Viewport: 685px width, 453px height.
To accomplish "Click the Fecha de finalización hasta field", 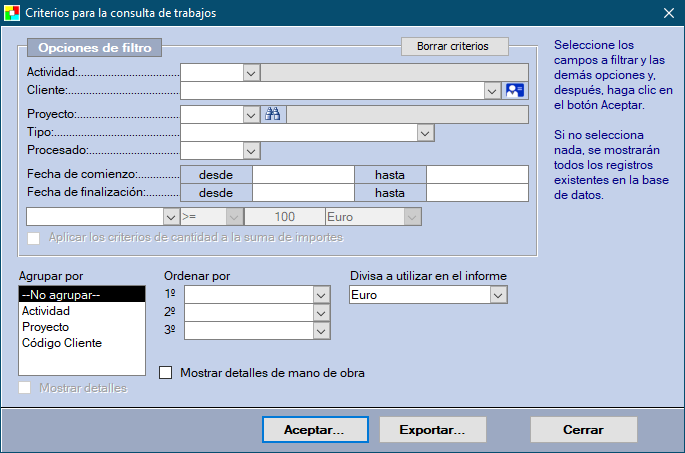I will (477, 193).
